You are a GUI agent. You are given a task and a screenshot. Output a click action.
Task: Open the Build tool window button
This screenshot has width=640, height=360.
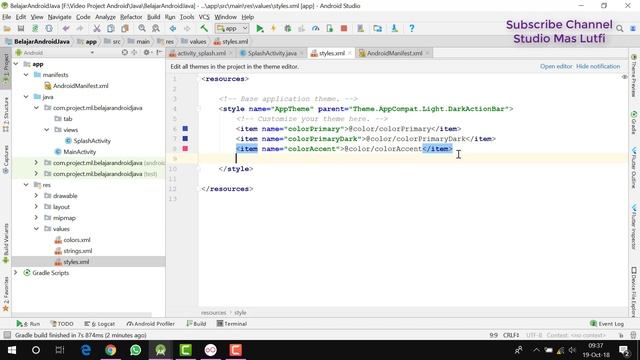pyautogui.click(x=196, y=324)
